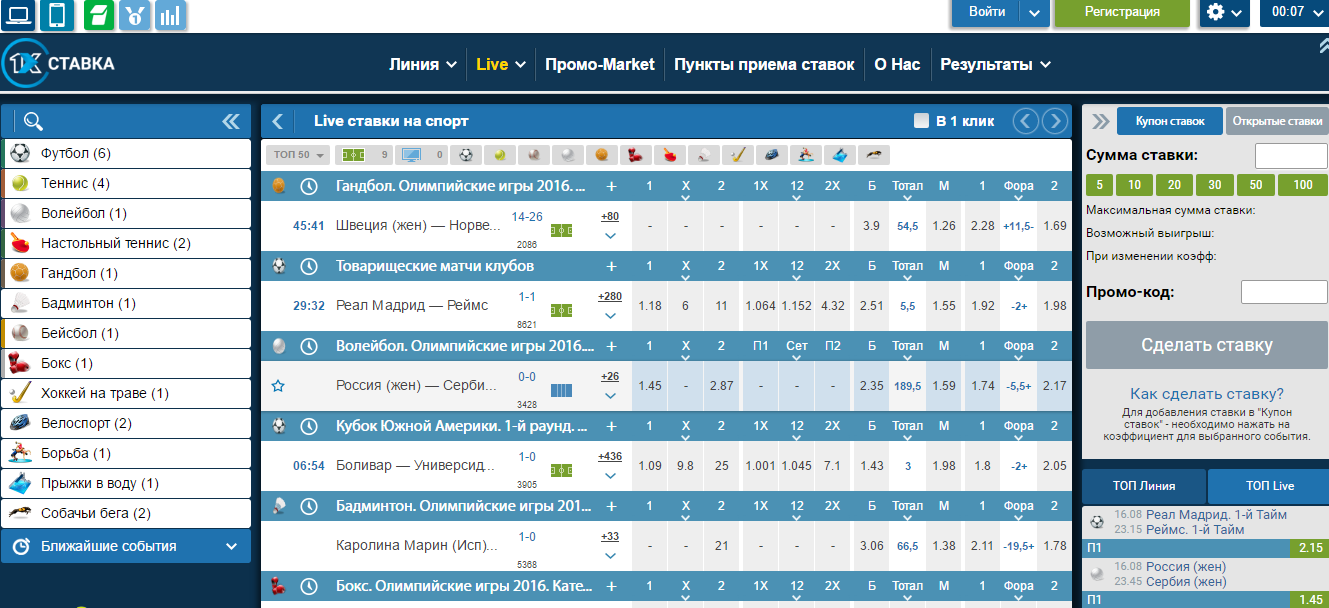Enable the 'В 1 клик' checkbox

pyautogui.click(x=921, y=121)
